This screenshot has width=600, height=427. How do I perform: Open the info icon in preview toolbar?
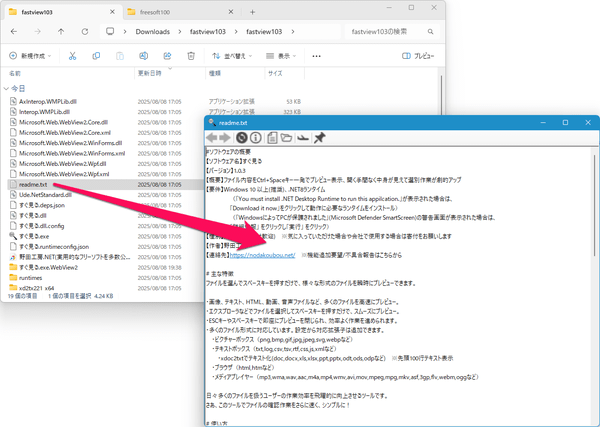click(x=256, y=138)
